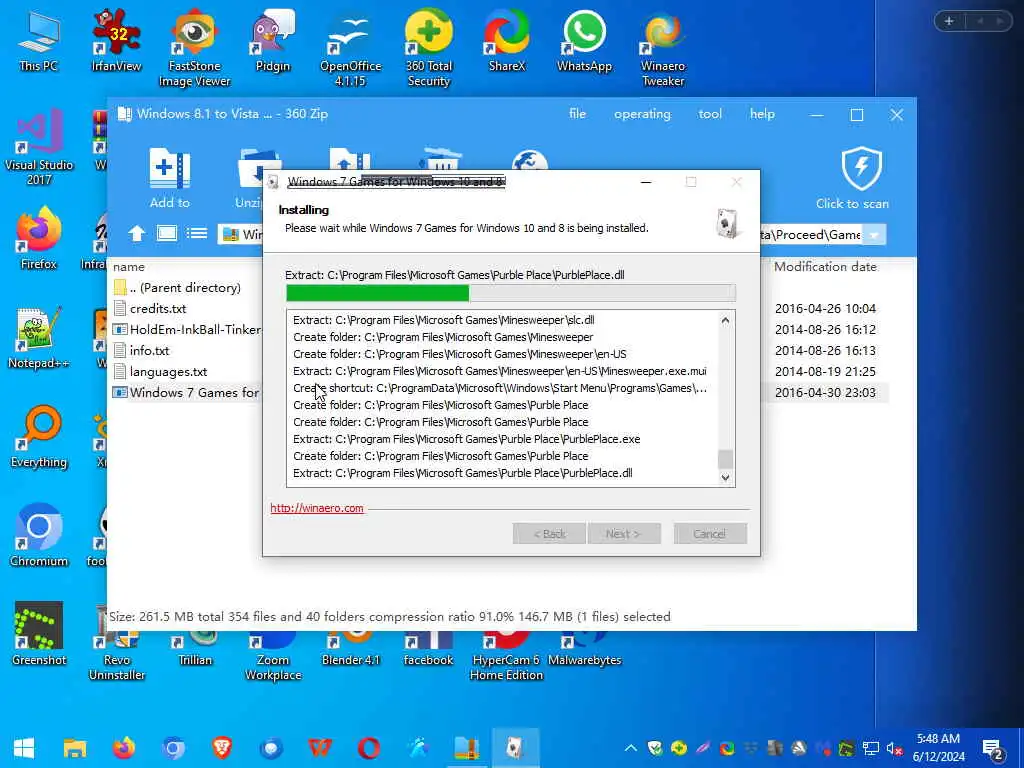Switch to list view in 360 Zip
Image resolution: width=1024 pixels, height=768 pixels.
pyautogui.click(x=197, y=233)
